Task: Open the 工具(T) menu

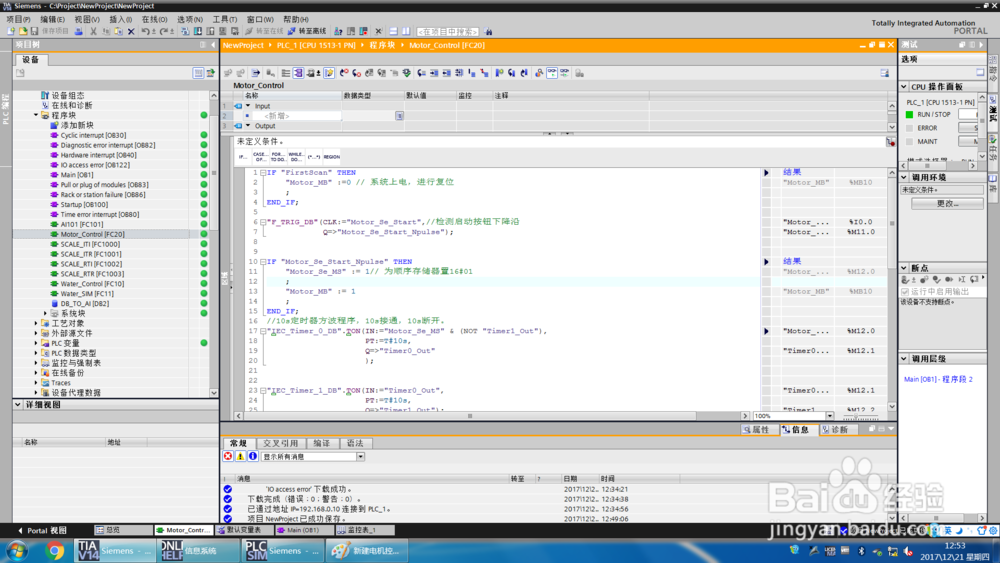Action: (224, 19)
